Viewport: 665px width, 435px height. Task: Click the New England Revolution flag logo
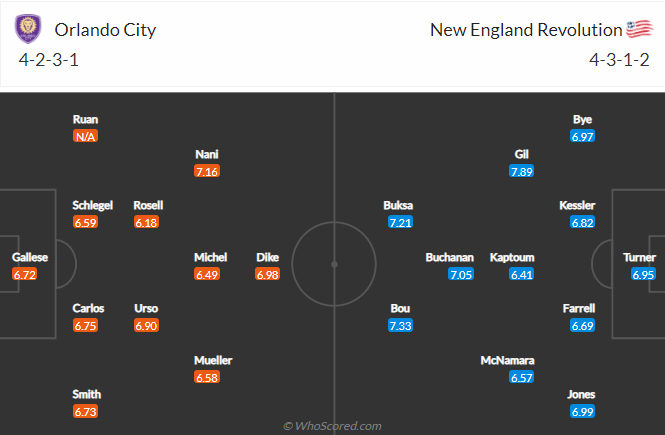pos(640,29)
